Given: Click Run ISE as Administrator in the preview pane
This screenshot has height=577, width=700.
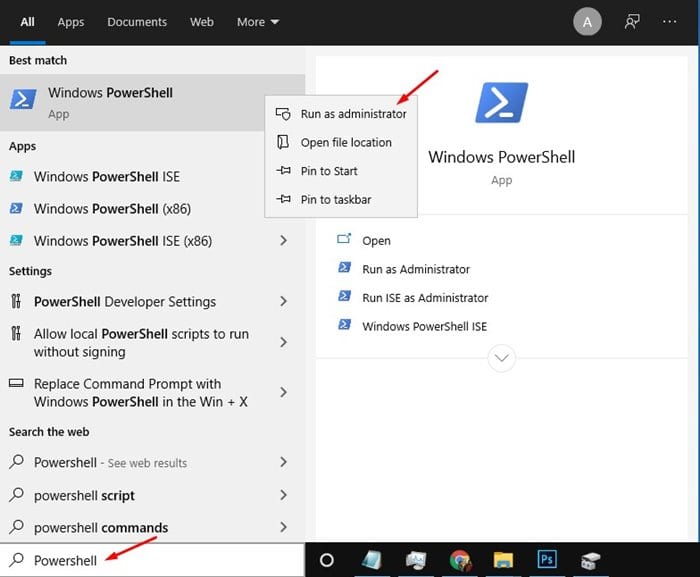Looking at the screenshot, I should [x=425, y=298].
